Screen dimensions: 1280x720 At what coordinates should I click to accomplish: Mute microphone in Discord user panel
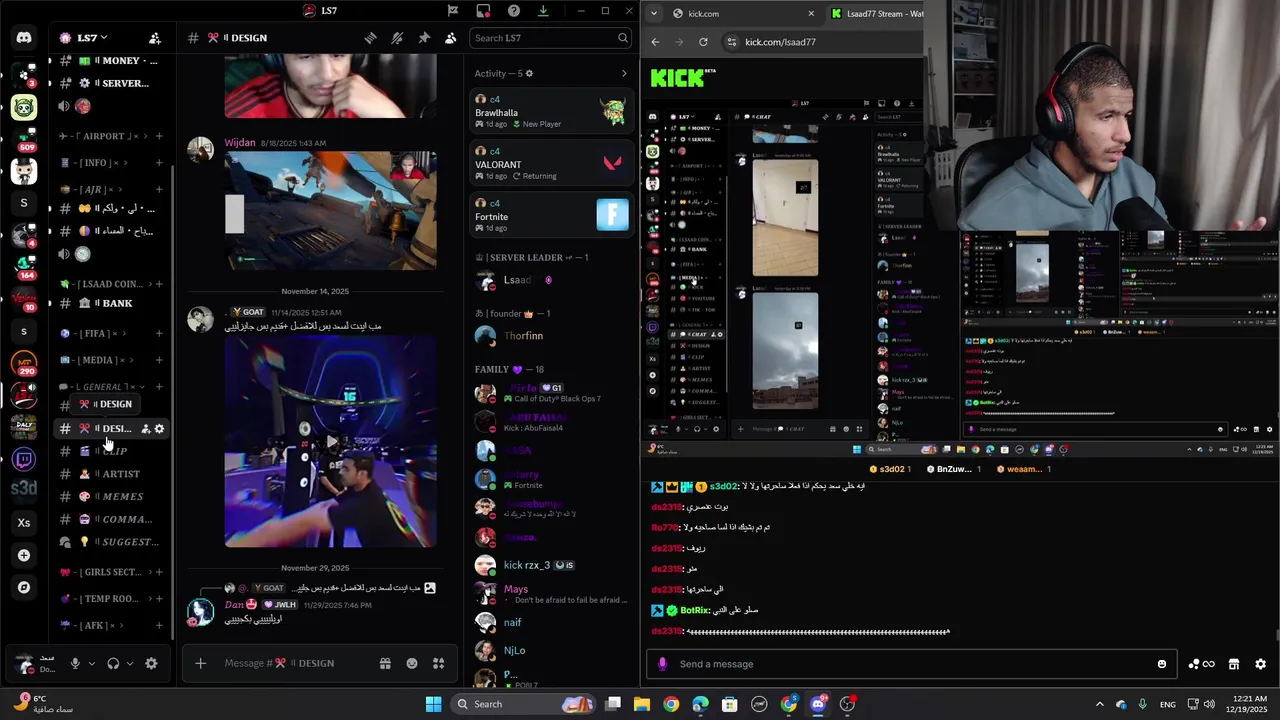pyautogui.click(x=75, y=663)
